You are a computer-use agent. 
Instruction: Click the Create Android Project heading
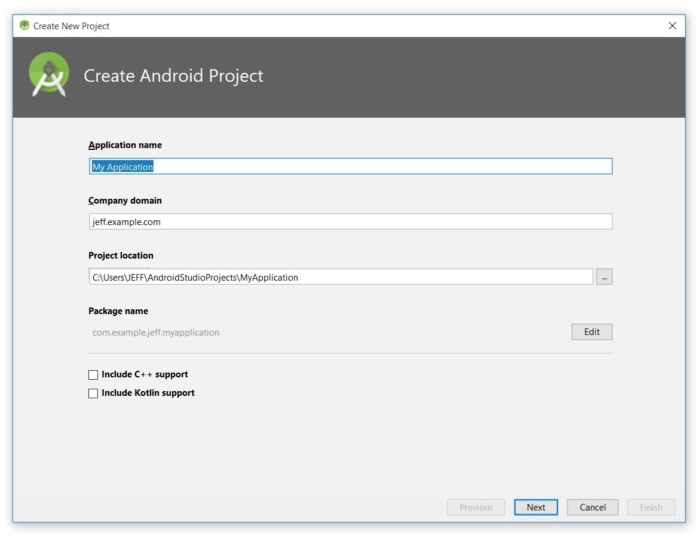[173, 76]
